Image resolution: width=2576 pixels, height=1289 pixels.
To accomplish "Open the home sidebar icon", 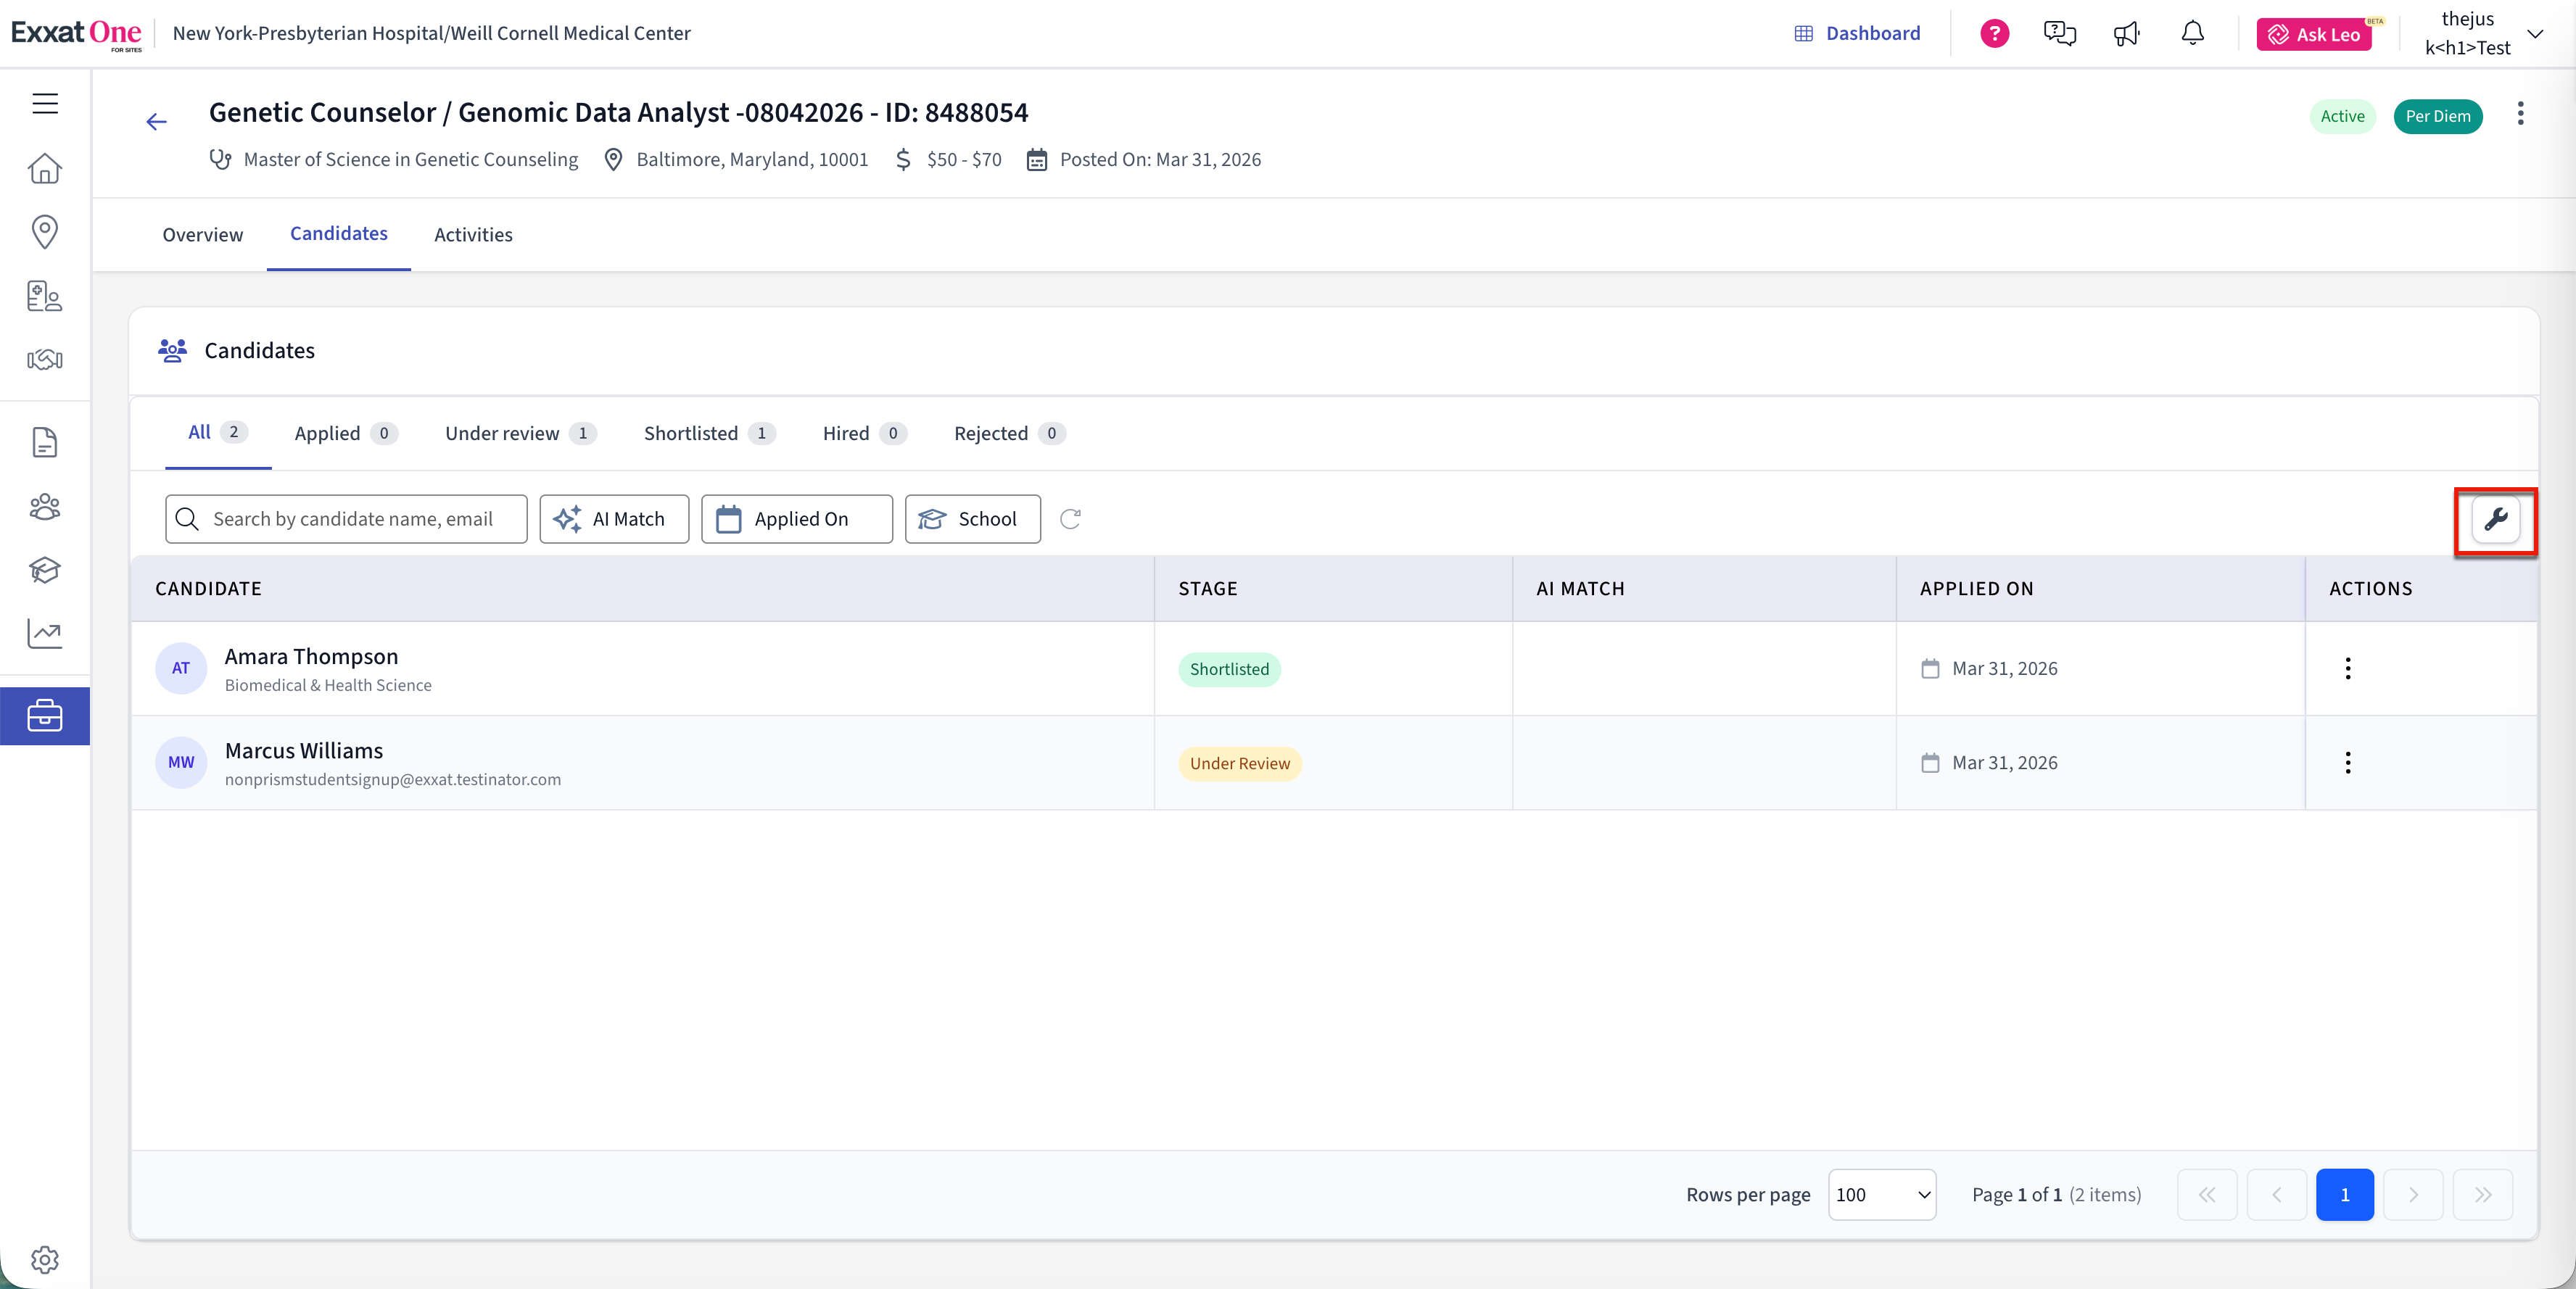I will (x=45, y=168).
